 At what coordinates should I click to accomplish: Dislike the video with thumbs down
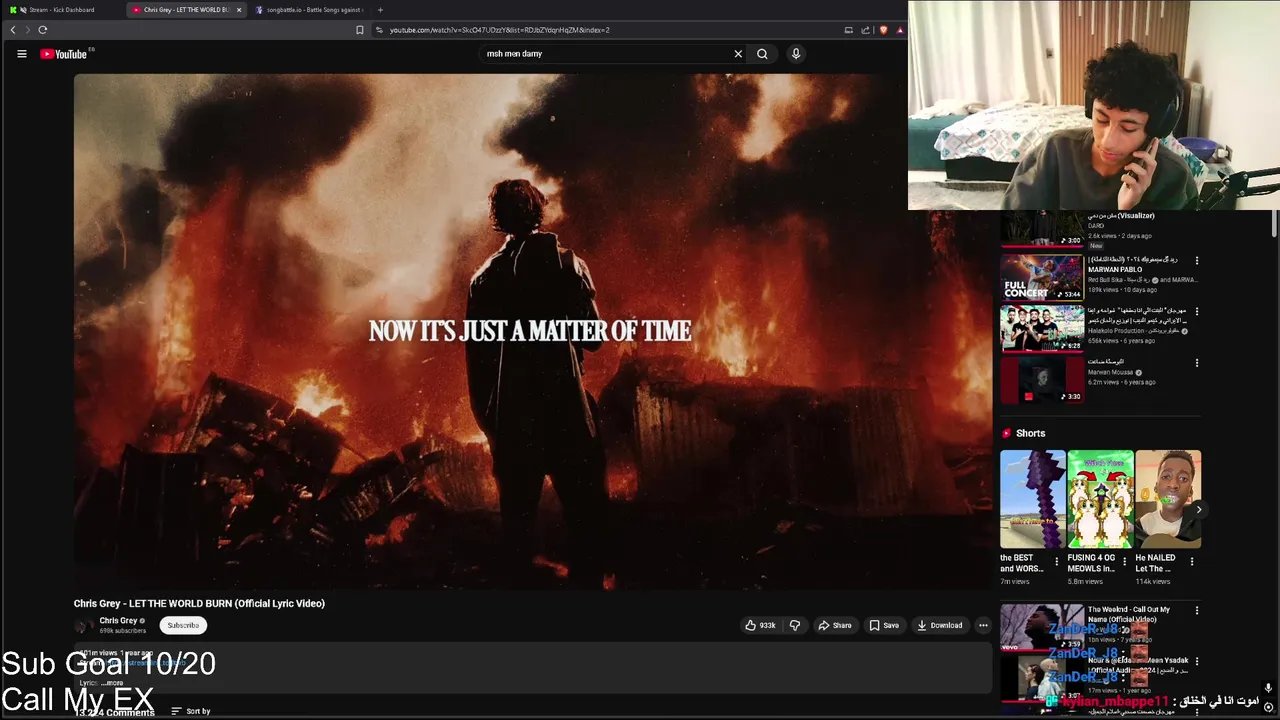[795, 625]
